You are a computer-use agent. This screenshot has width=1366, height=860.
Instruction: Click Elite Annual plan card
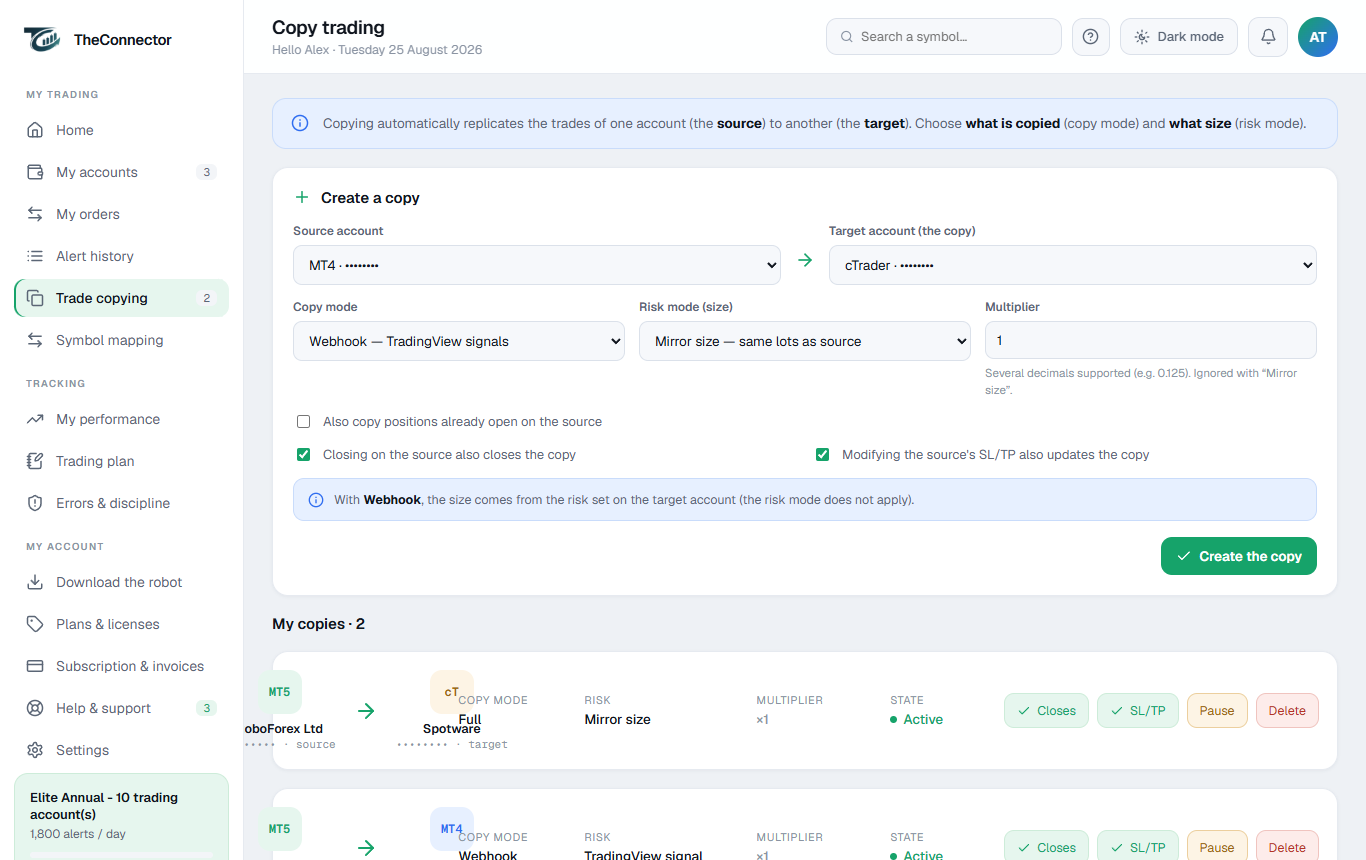[x=121, y=816]
